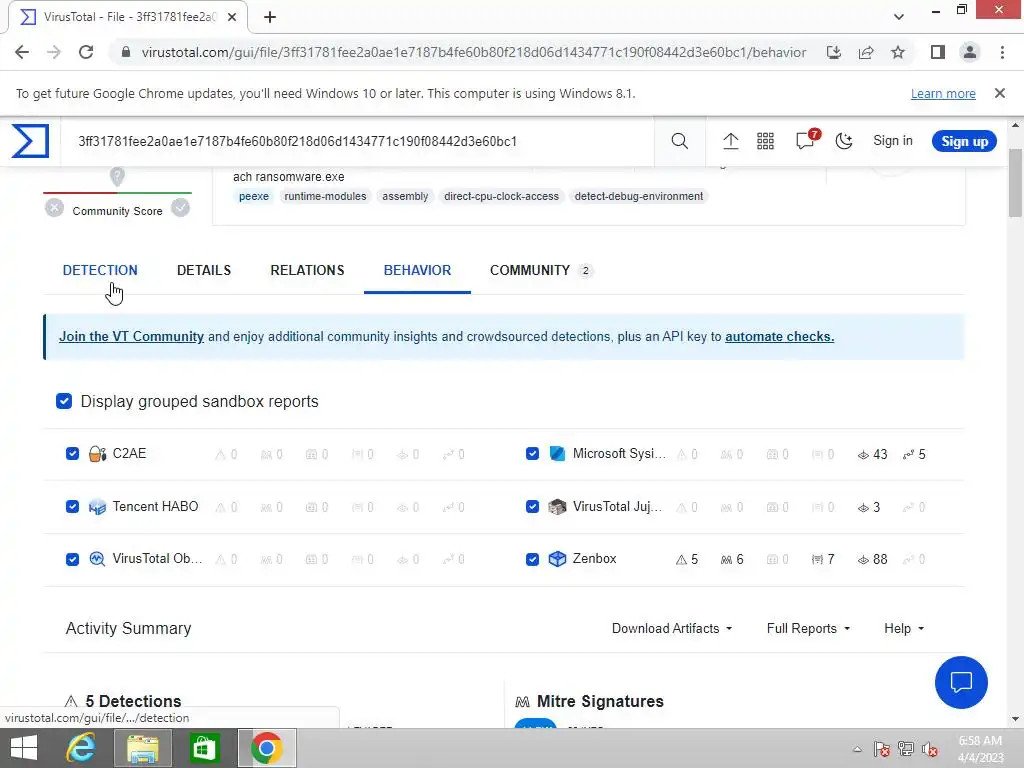The image size is (1024, 768).
Task: Click the Sign up button
Action: point(964,141)
